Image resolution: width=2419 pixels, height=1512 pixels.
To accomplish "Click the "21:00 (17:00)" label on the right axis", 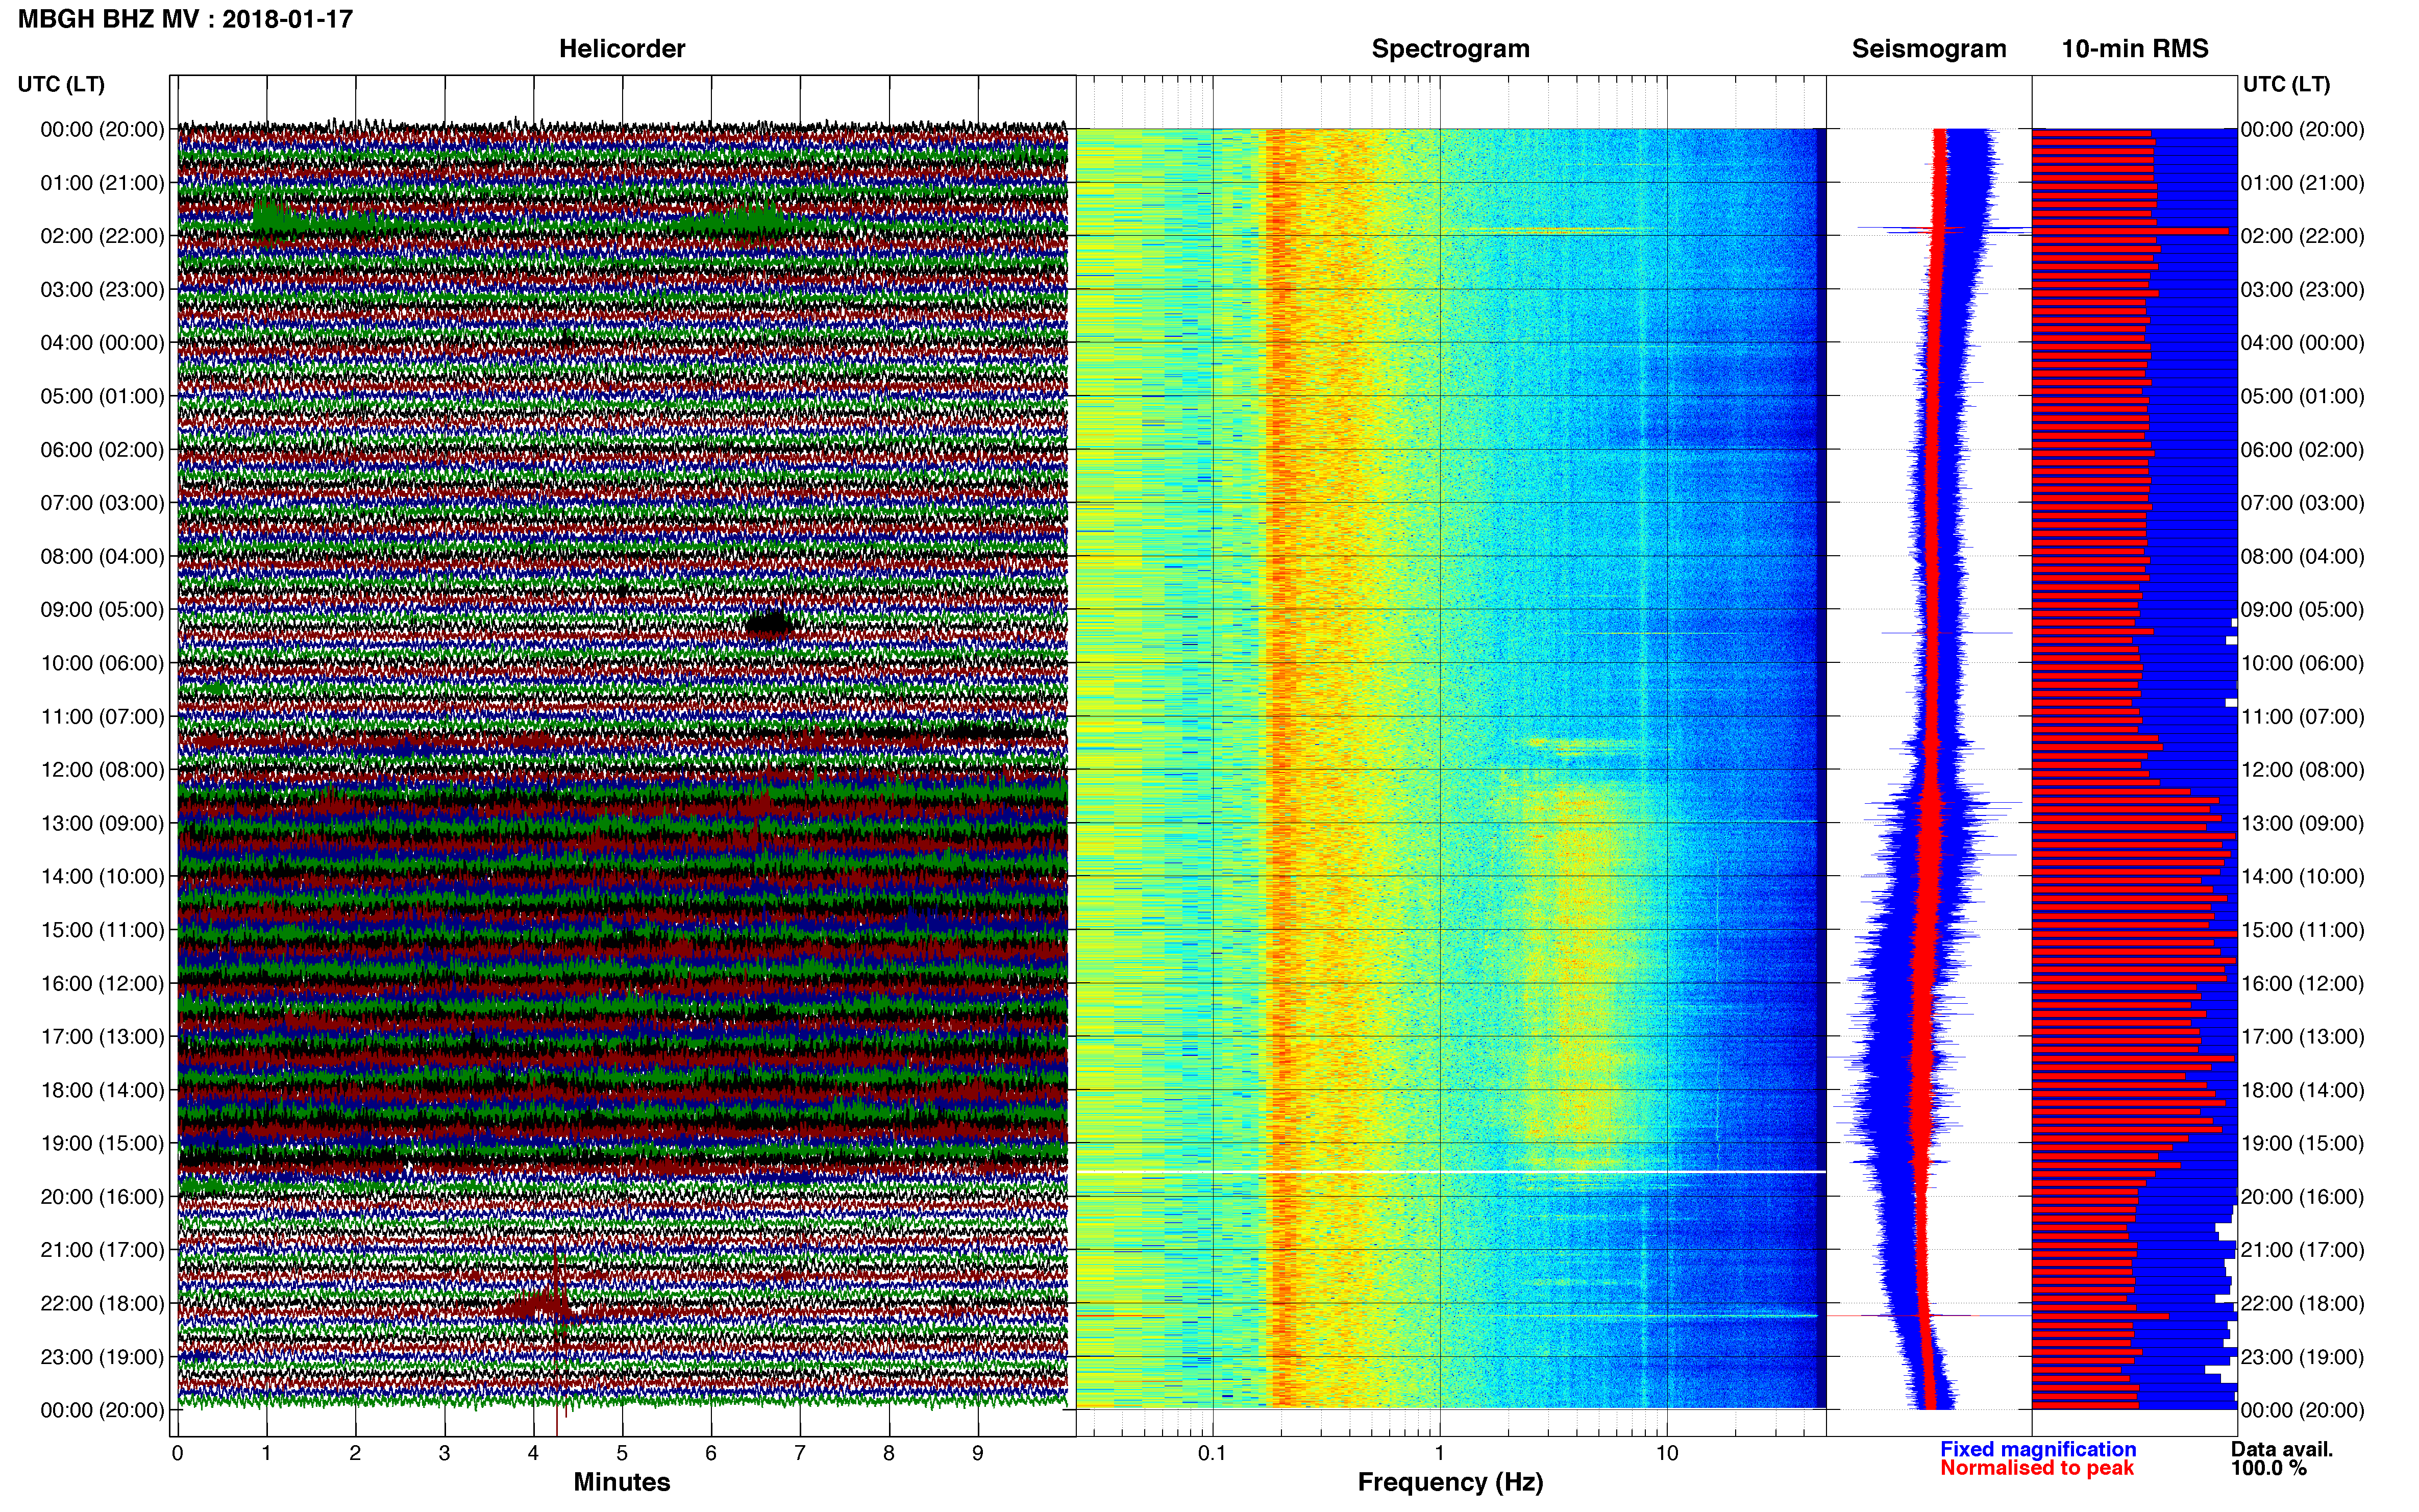I will coord(2302,1250).
